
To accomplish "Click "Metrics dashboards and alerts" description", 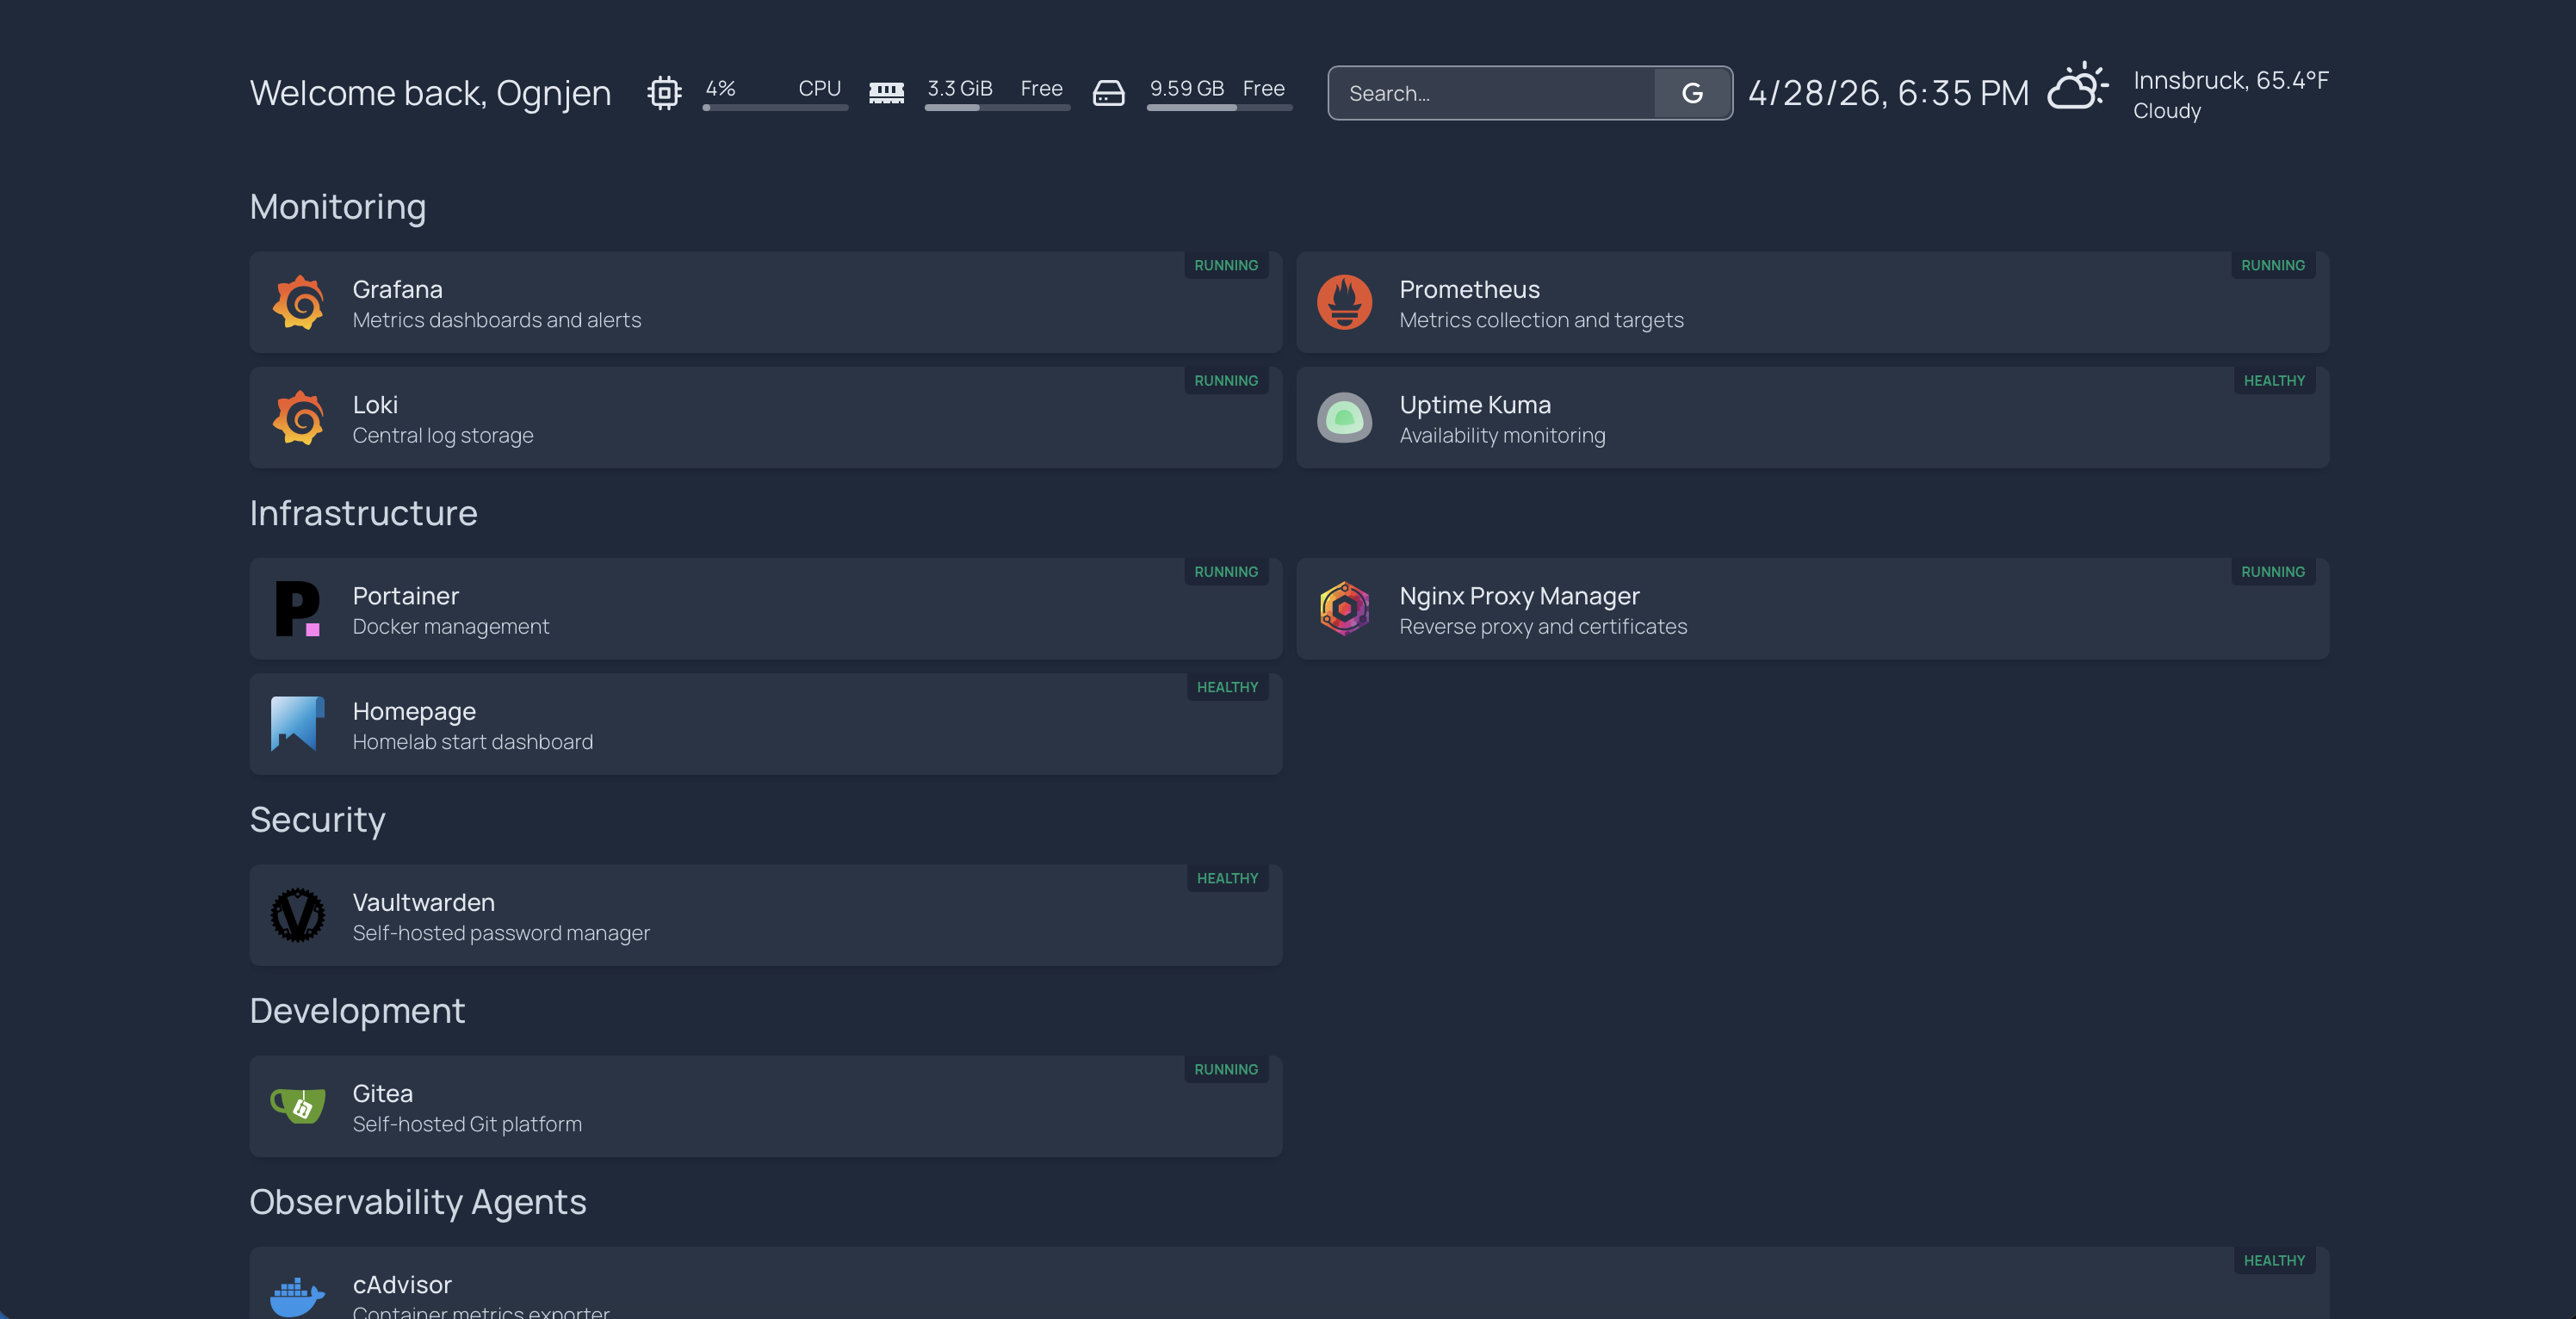I will coord(497,320).
